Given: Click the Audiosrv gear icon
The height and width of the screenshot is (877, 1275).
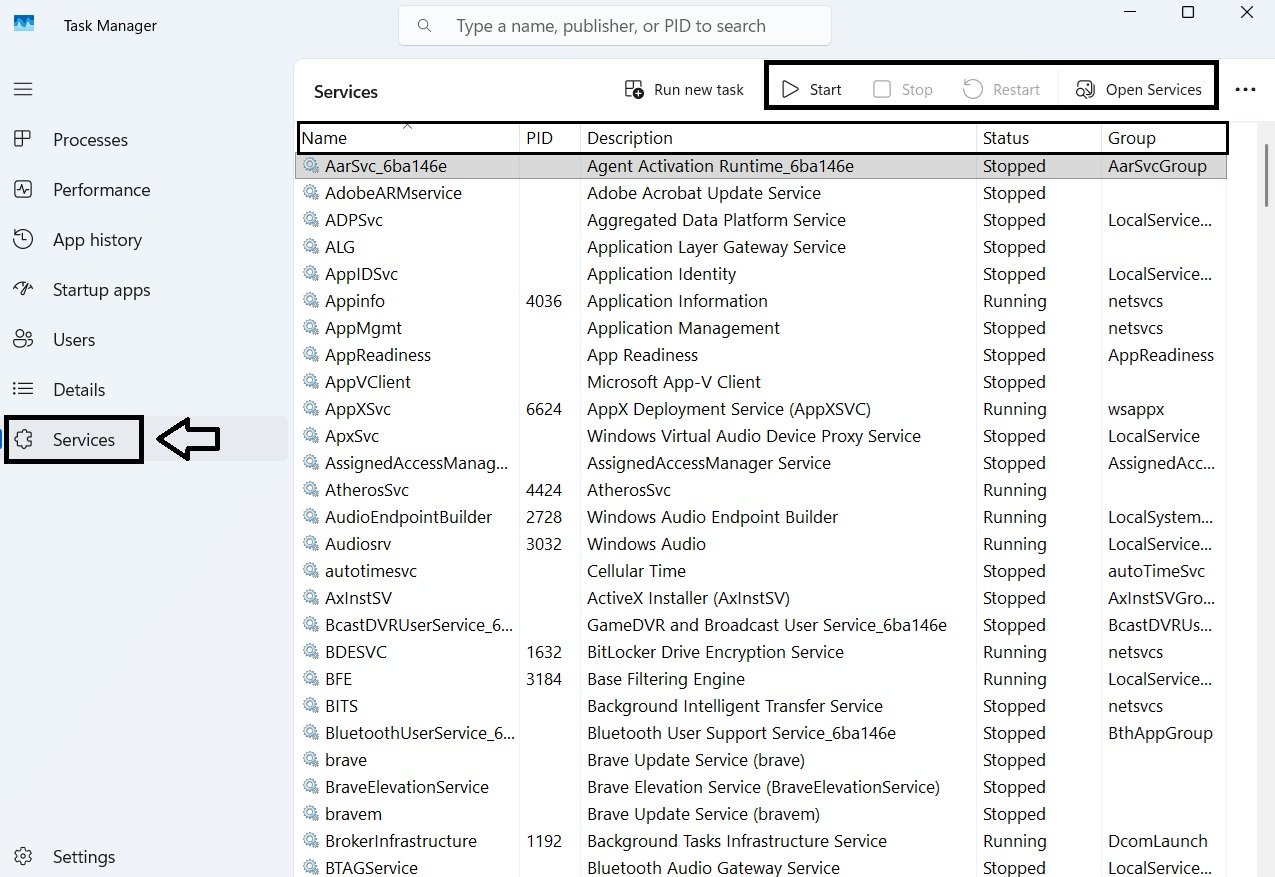Looking at the screenshot, I should coord(311,544).
